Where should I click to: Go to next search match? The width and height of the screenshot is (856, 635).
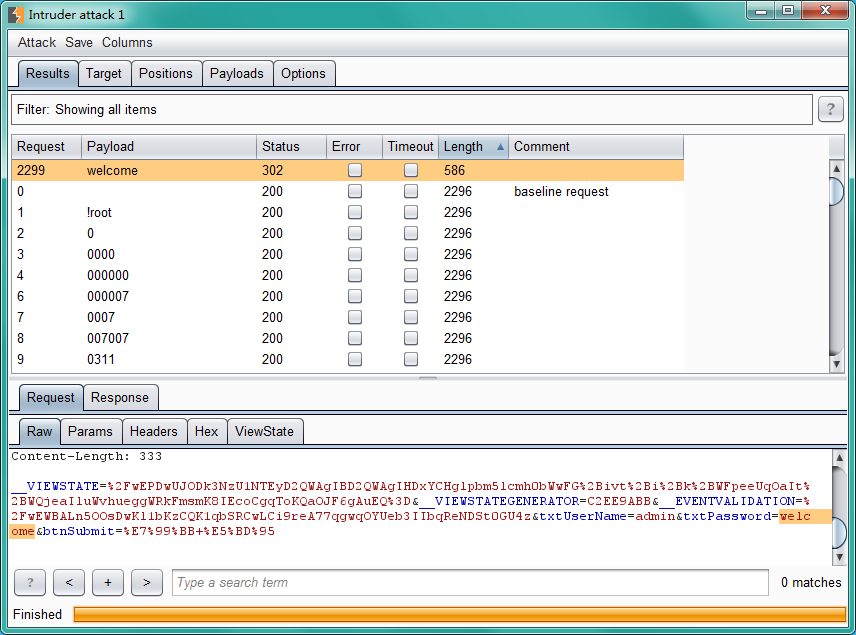[147, 583]
